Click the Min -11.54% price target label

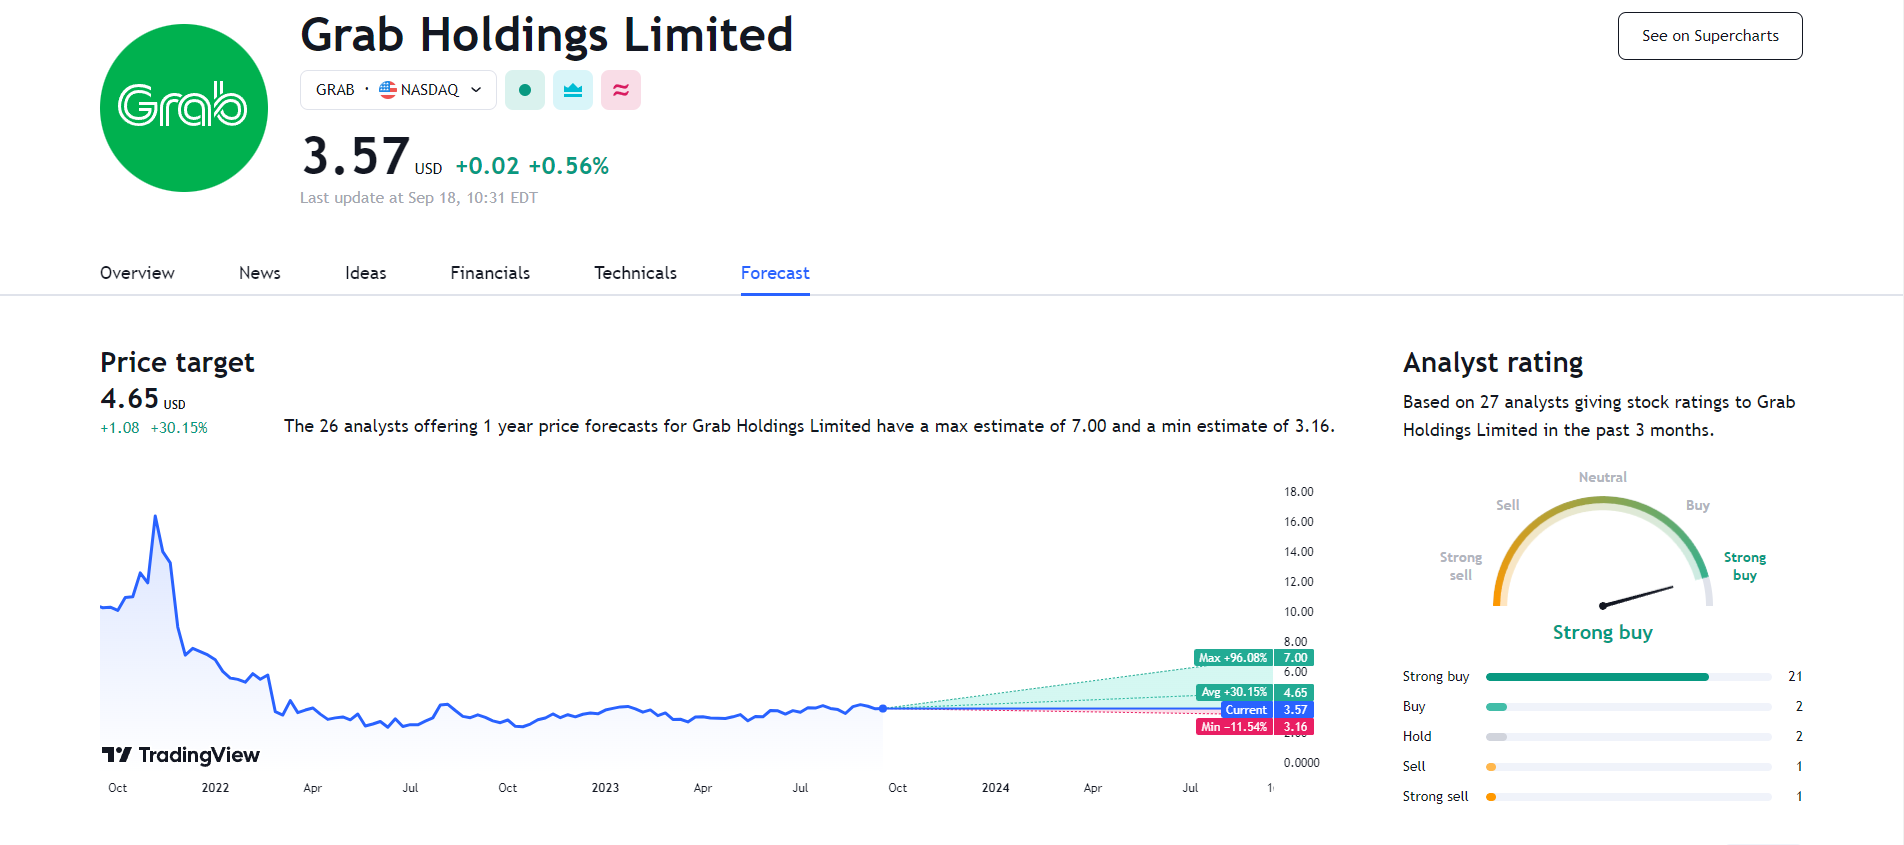(1234, 727)
